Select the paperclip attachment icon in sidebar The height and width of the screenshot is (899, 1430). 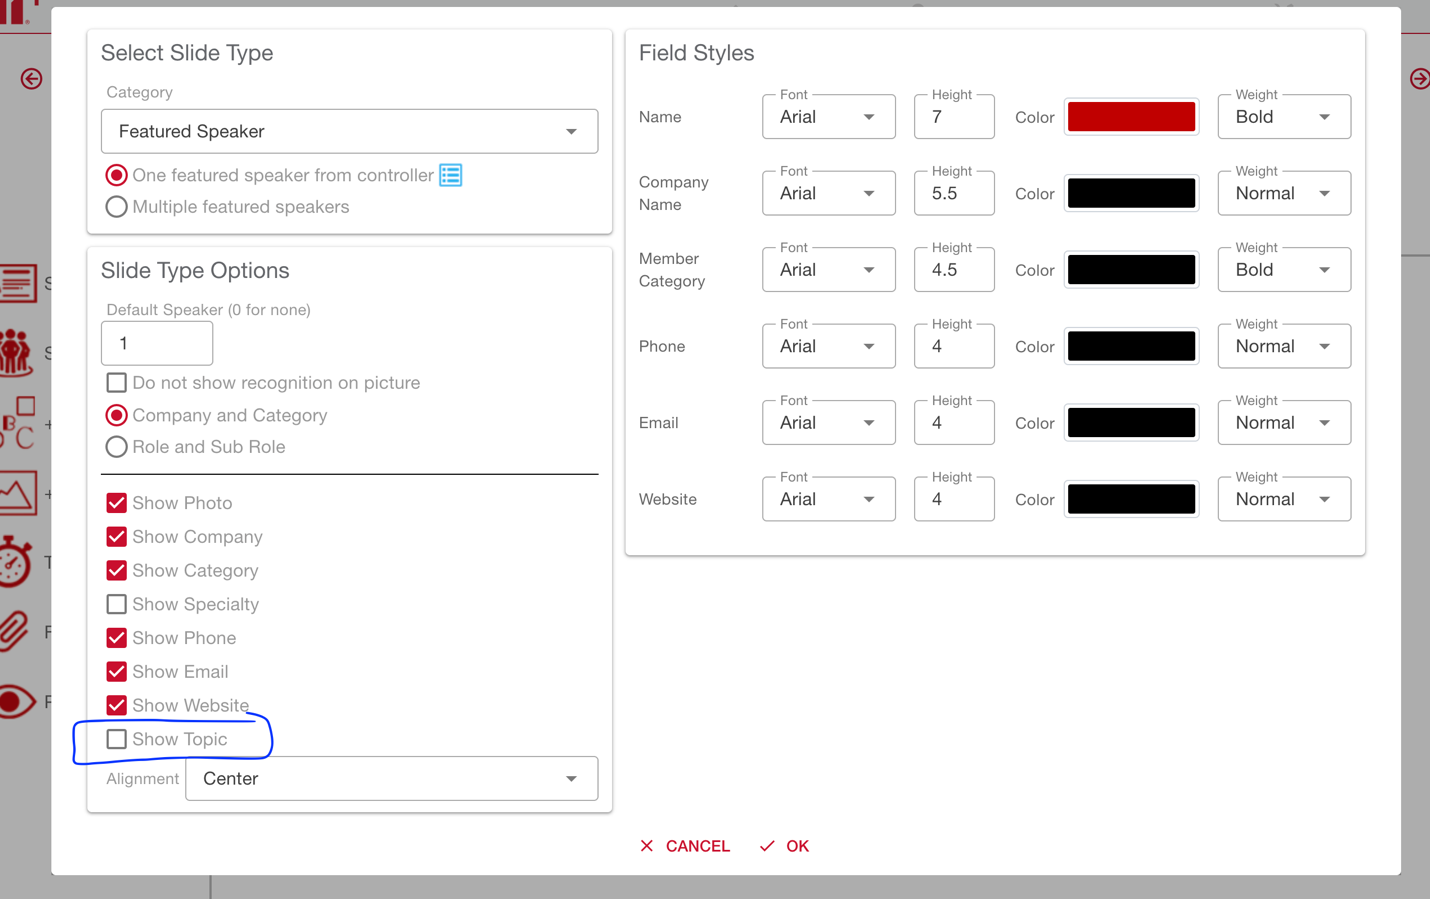14,632
